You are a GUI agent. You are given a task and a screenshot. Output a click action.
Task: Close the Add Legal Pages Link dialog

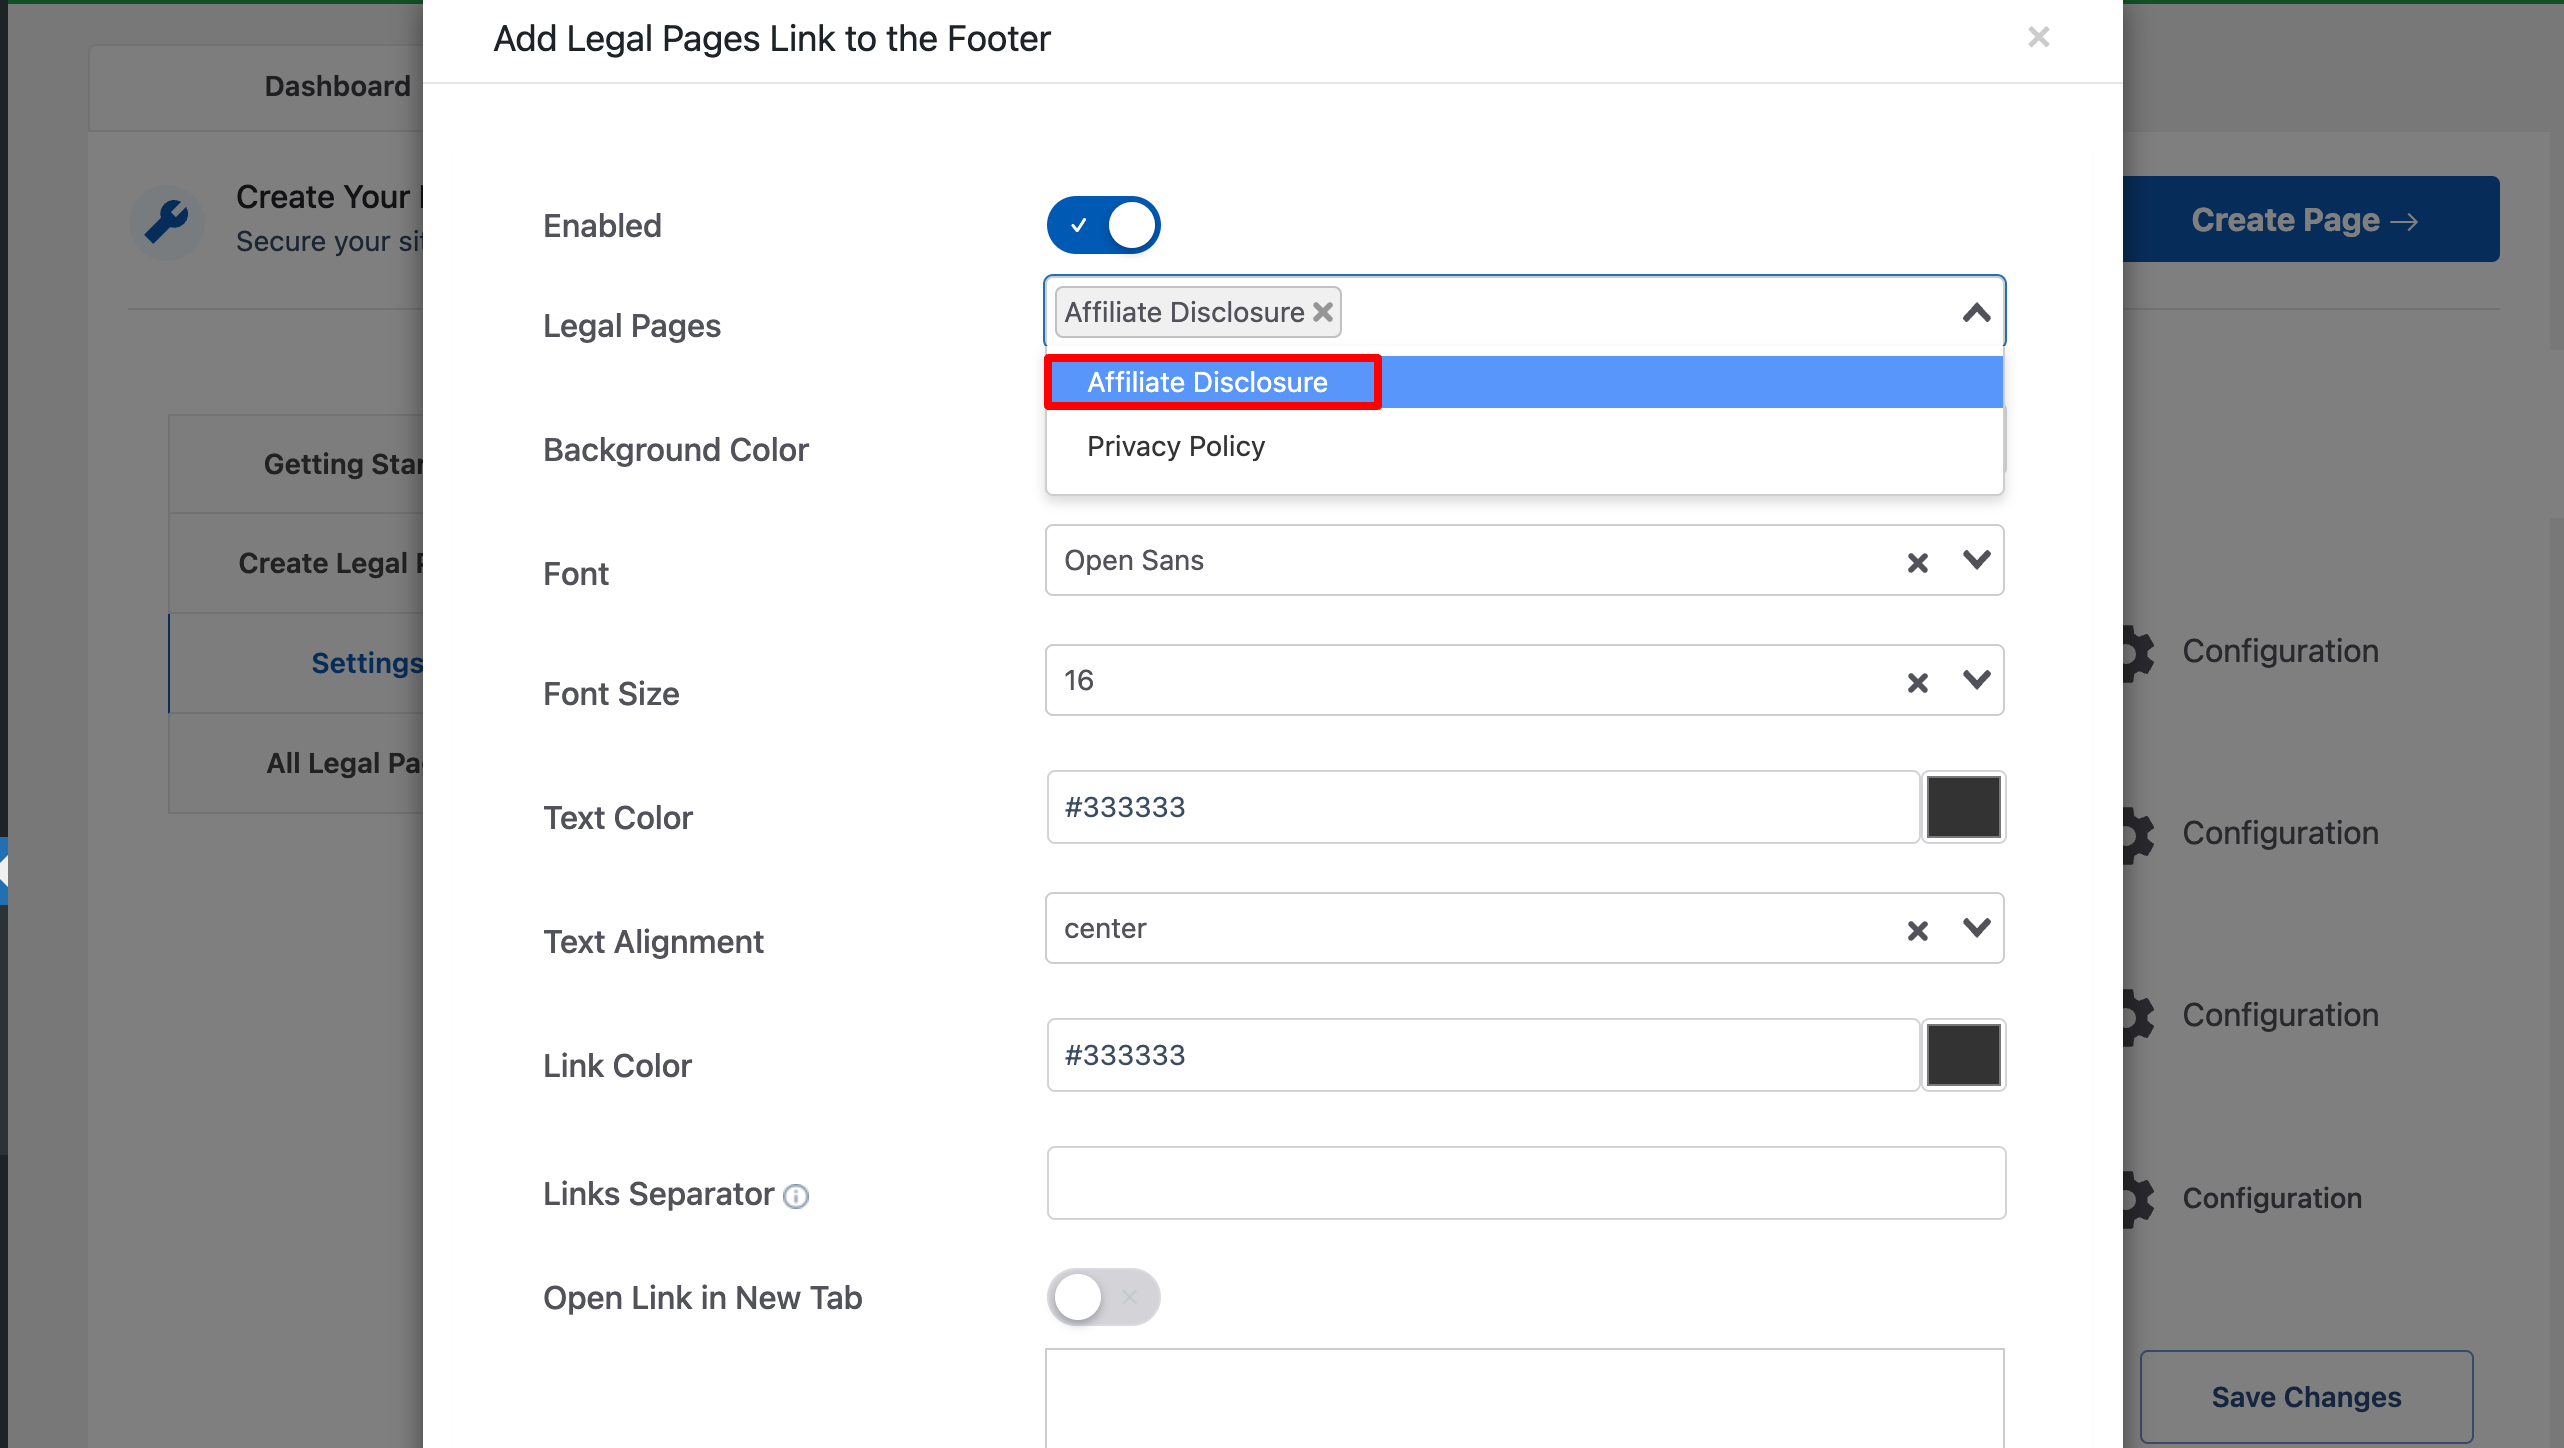[x=2038, y=37]
